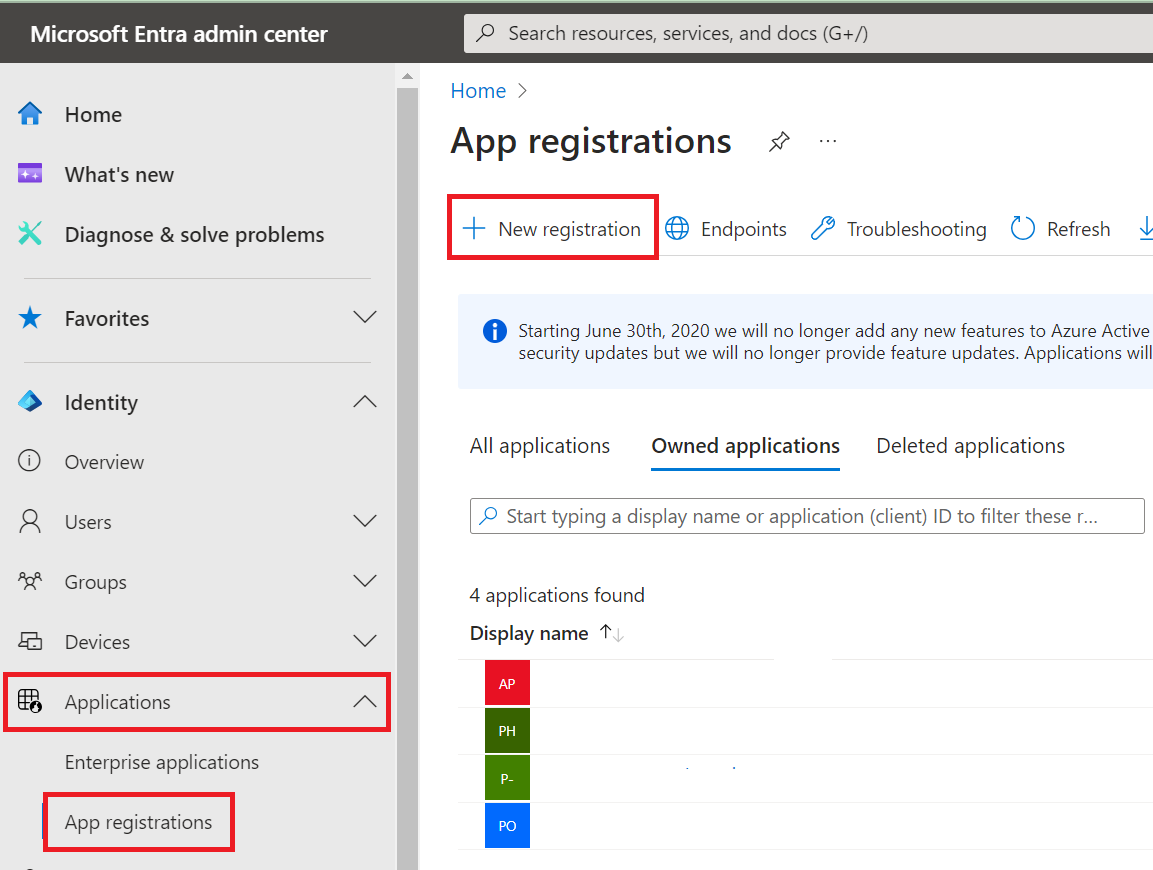Click the Identity diamond icon

tap(30, 402)
